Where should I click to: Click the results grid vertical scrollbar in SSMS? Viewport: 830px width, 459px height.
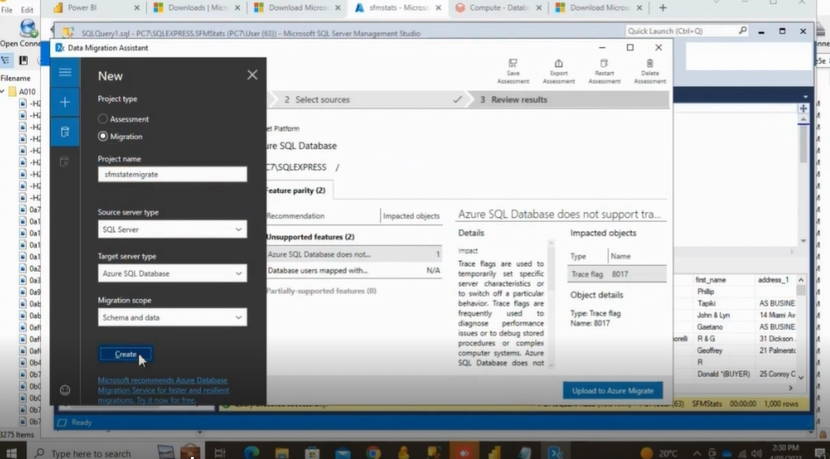801,328
